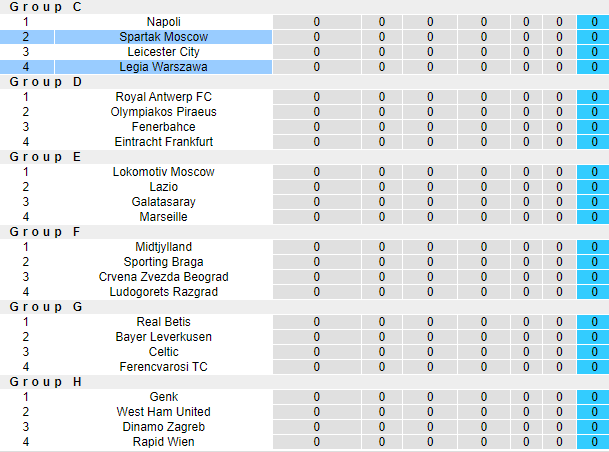The height and width of the screenshot is (452, 609).
Task: Click the blue points cell for Genk
Action: coord(594,397)
